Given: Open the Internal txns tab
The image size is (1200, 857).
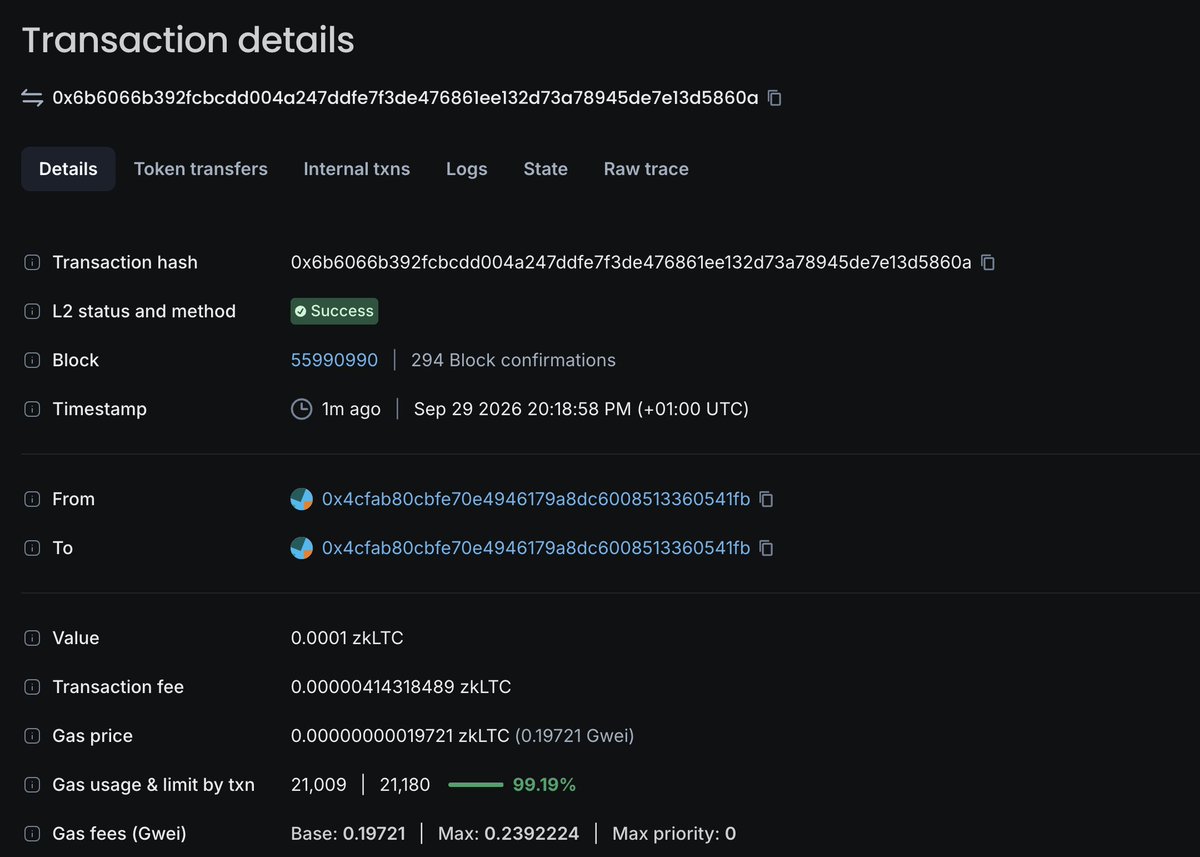Looking at the screenshot, I should (x=357, y=169).
